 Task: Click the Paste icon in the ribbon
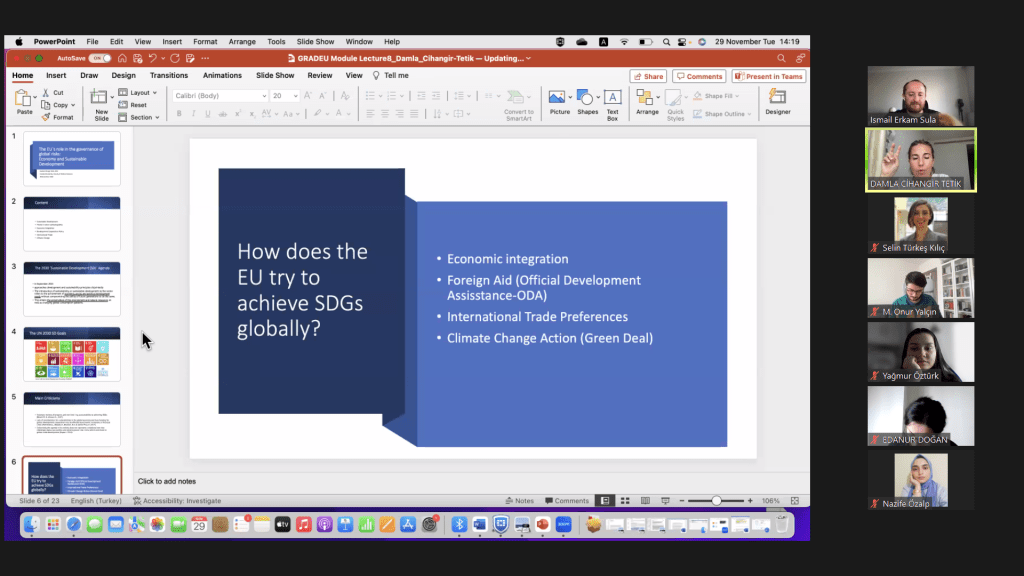click(24, 98)
